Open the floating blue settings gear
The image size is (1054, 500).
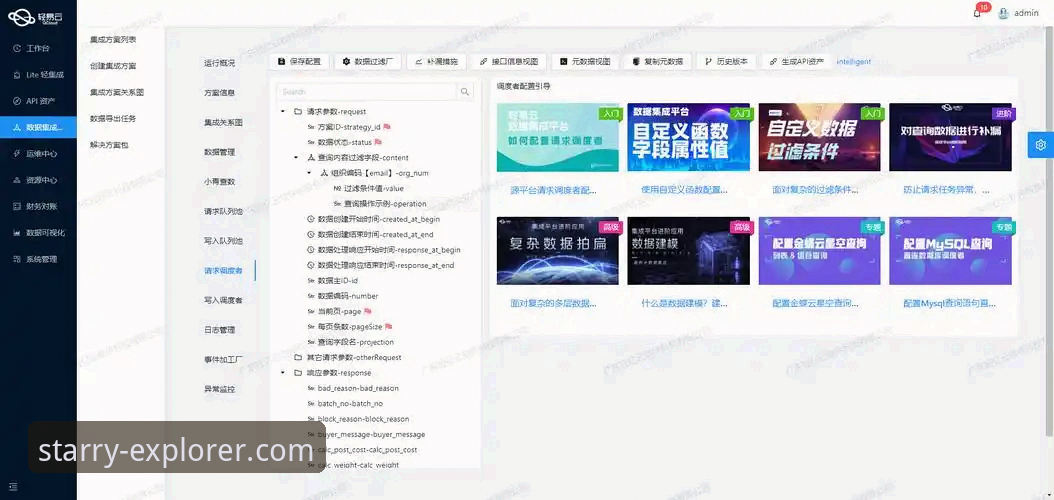tap(1041, 144)
